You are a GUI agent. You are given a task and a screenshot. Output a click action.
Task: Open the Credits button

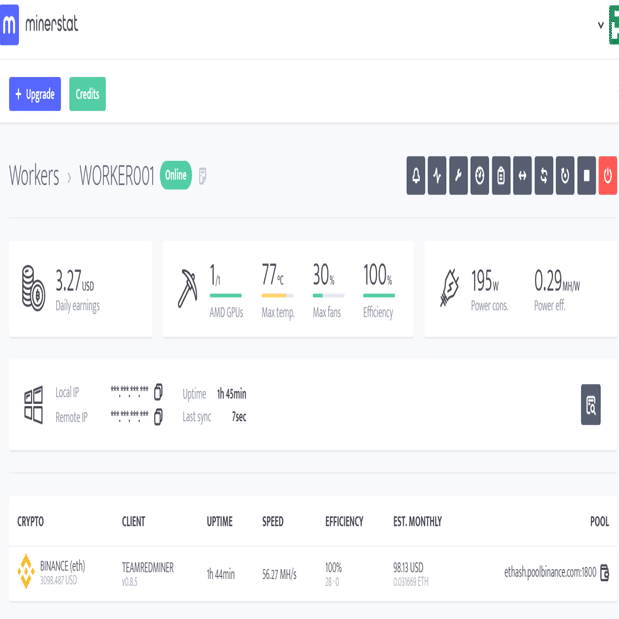(x=87, y=94)
